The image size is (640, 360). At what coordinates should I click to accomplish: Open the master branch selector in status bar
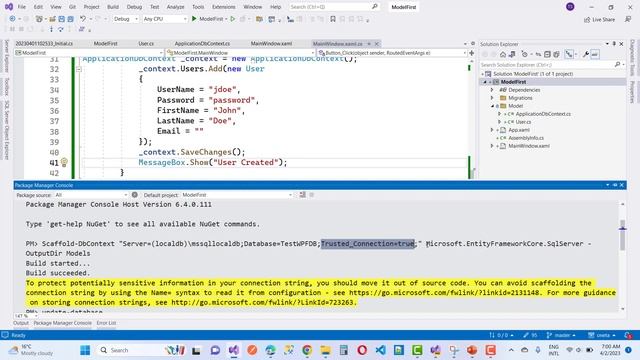561,335
